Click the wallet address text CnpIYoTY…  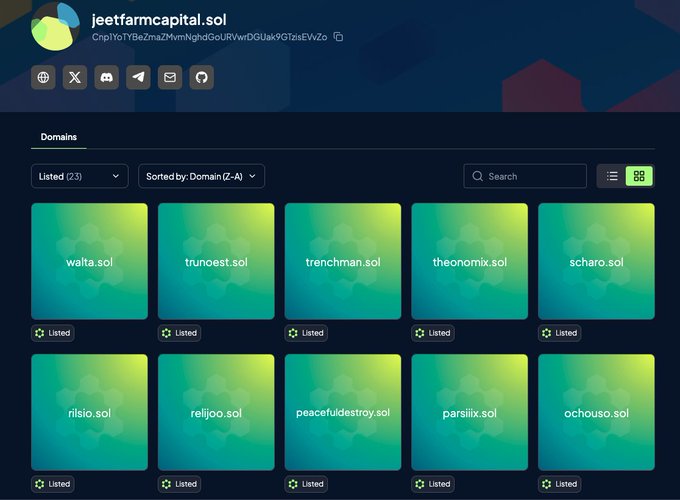(x=209, y=37)
